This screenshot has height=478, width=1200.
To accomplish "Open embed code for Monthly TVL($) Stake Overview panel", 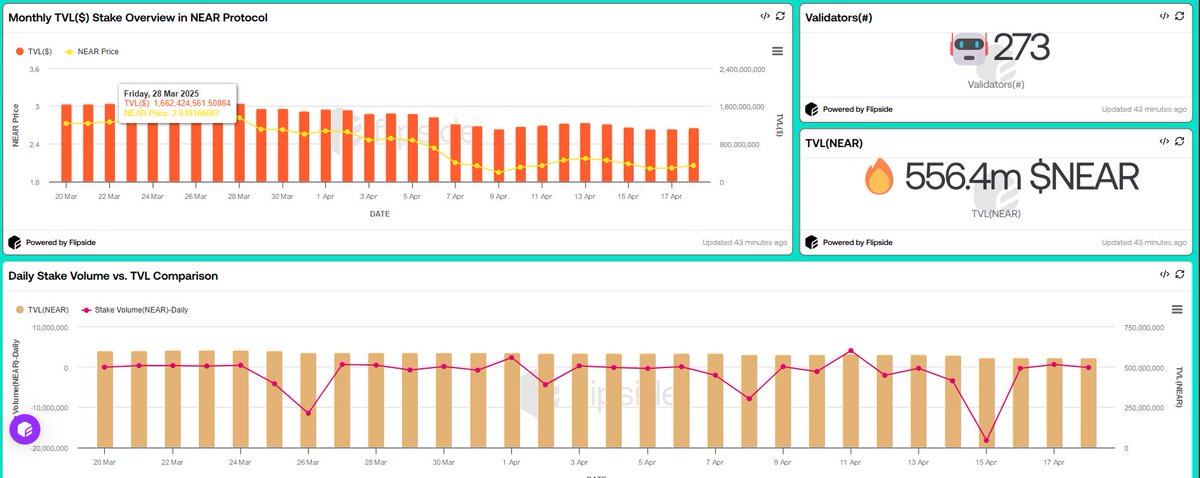I will click(x=765, y=17).
